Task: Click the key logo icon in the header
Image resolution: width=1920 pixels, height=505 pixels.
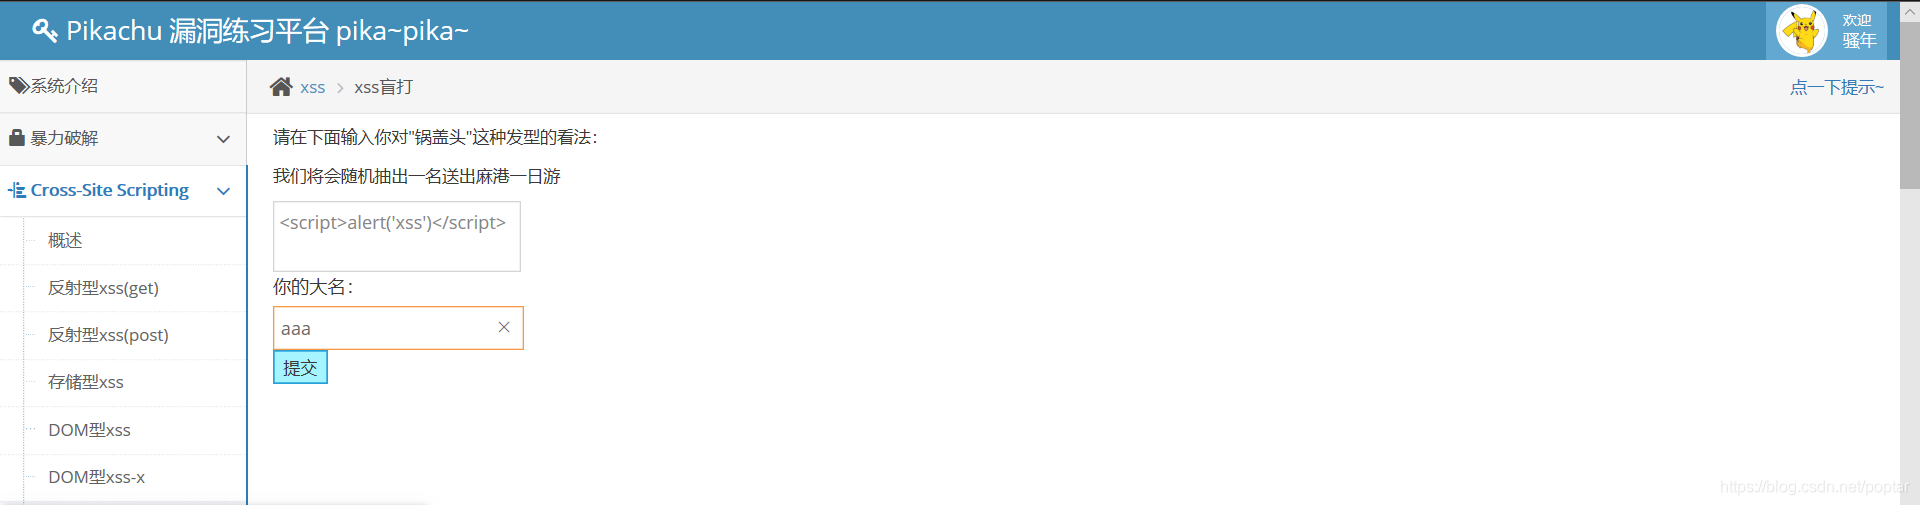Action: coord(44,31)
